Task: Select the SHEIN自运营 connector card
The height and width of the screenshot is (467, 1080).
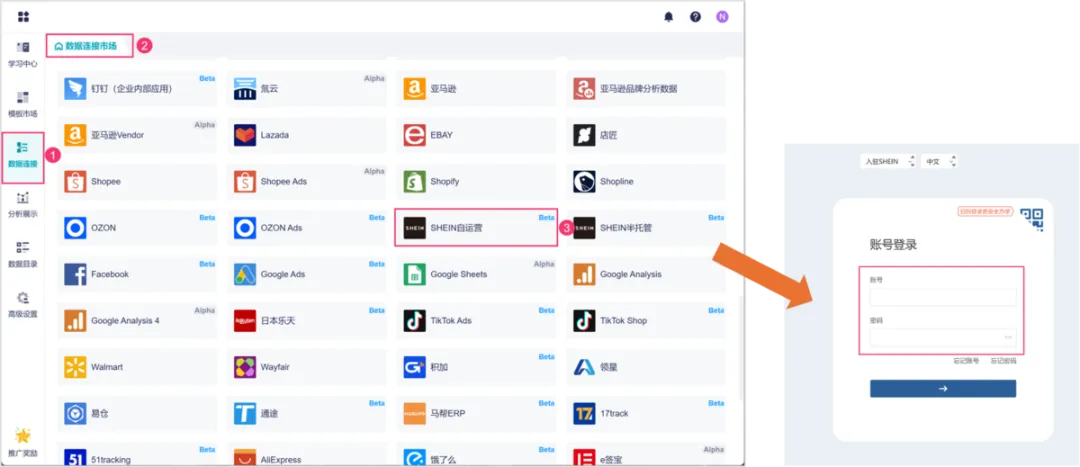Action: coord(476,228)
